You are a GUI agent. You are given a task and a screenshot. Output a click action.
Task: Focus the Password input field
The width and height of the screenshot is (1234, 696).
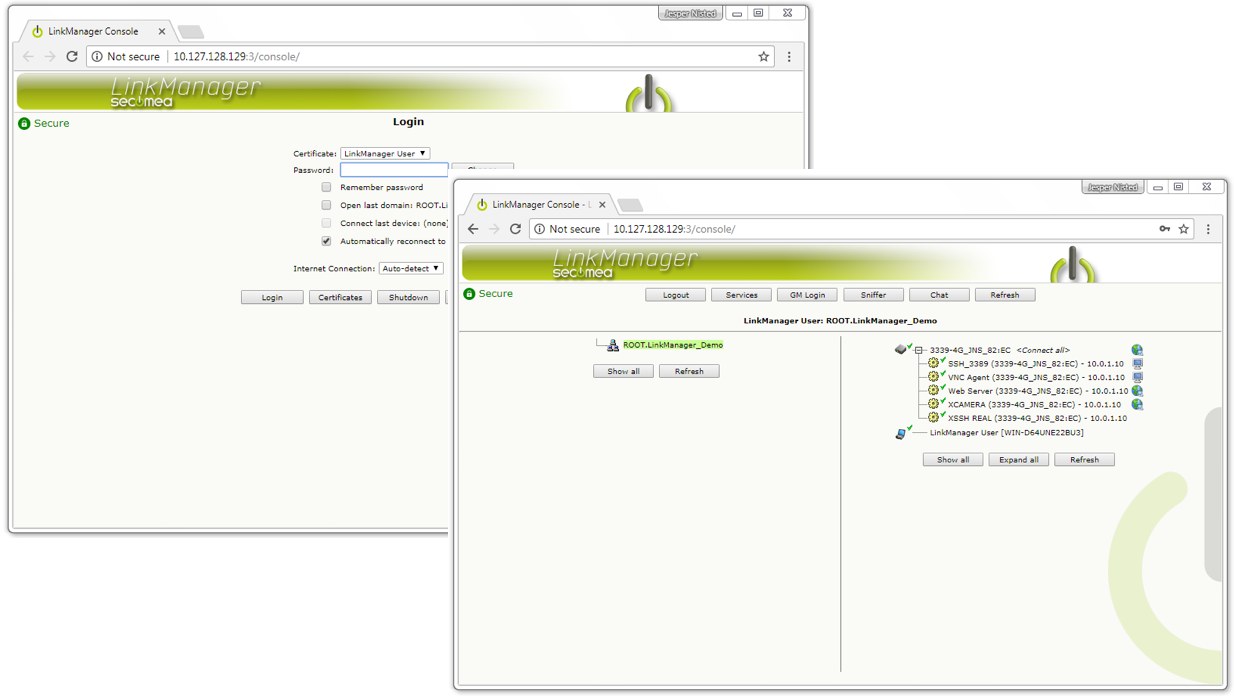[394, 170]
